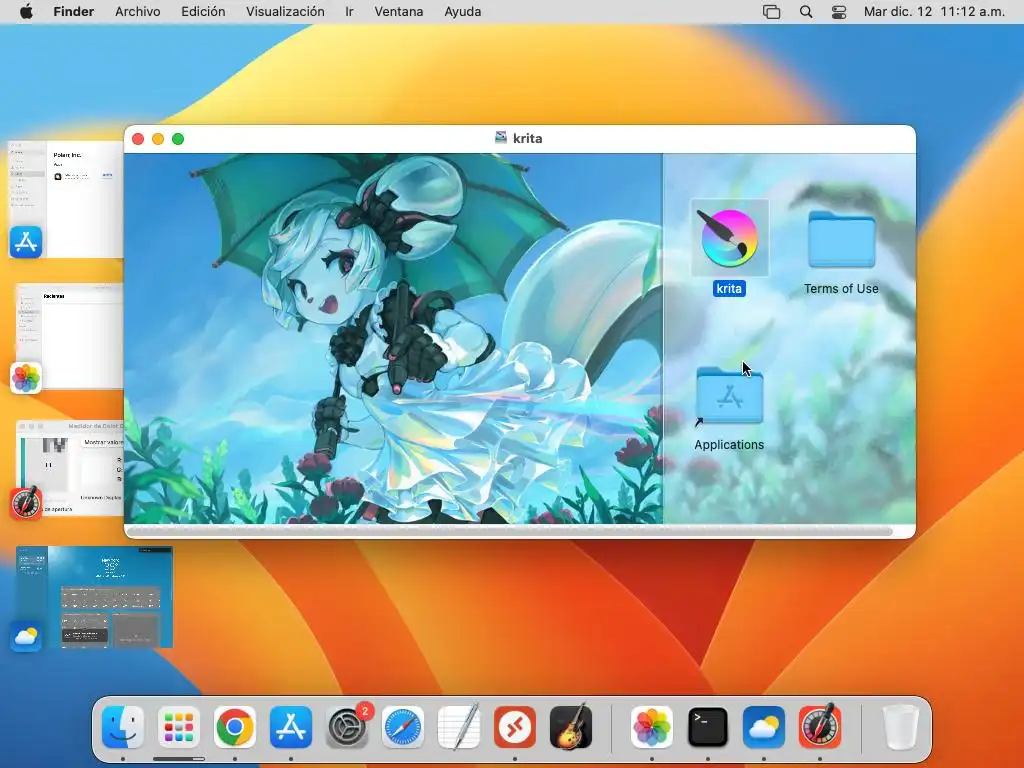Click the Stage Manager icon in menu bar
This screenshot has height=768, width=1024.
pyautogui.click(x=771, y=12)
